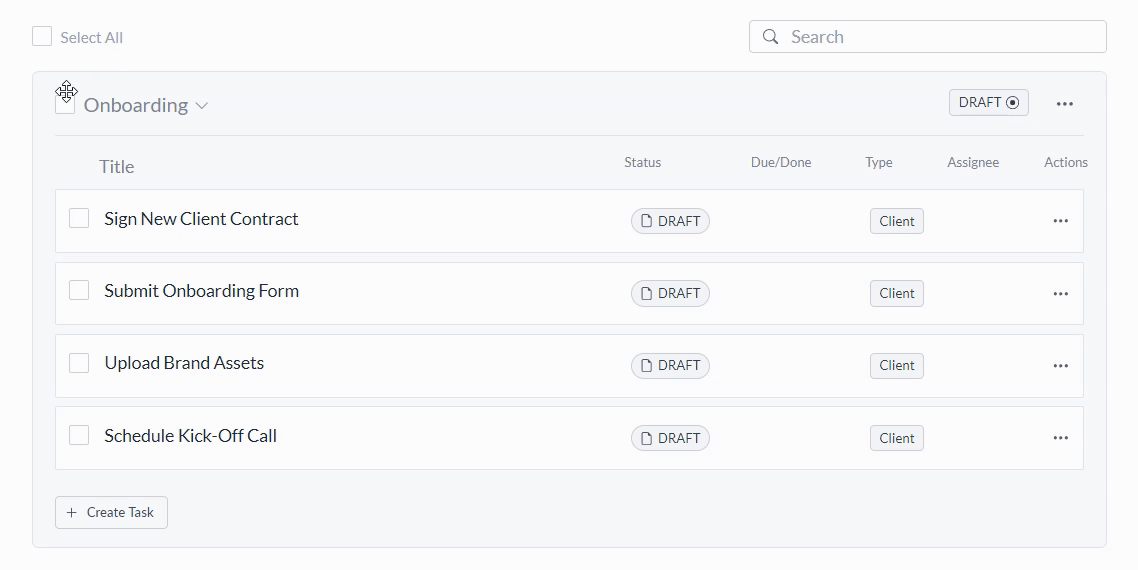
Task: Click the Client type tag for Submit Onboarding Form
Action: (x=896, y=294)
